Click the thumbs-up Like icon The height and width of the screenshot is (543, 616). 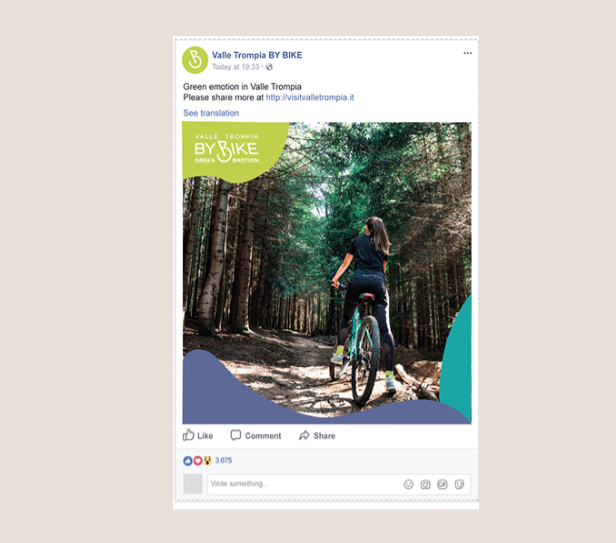189,435
